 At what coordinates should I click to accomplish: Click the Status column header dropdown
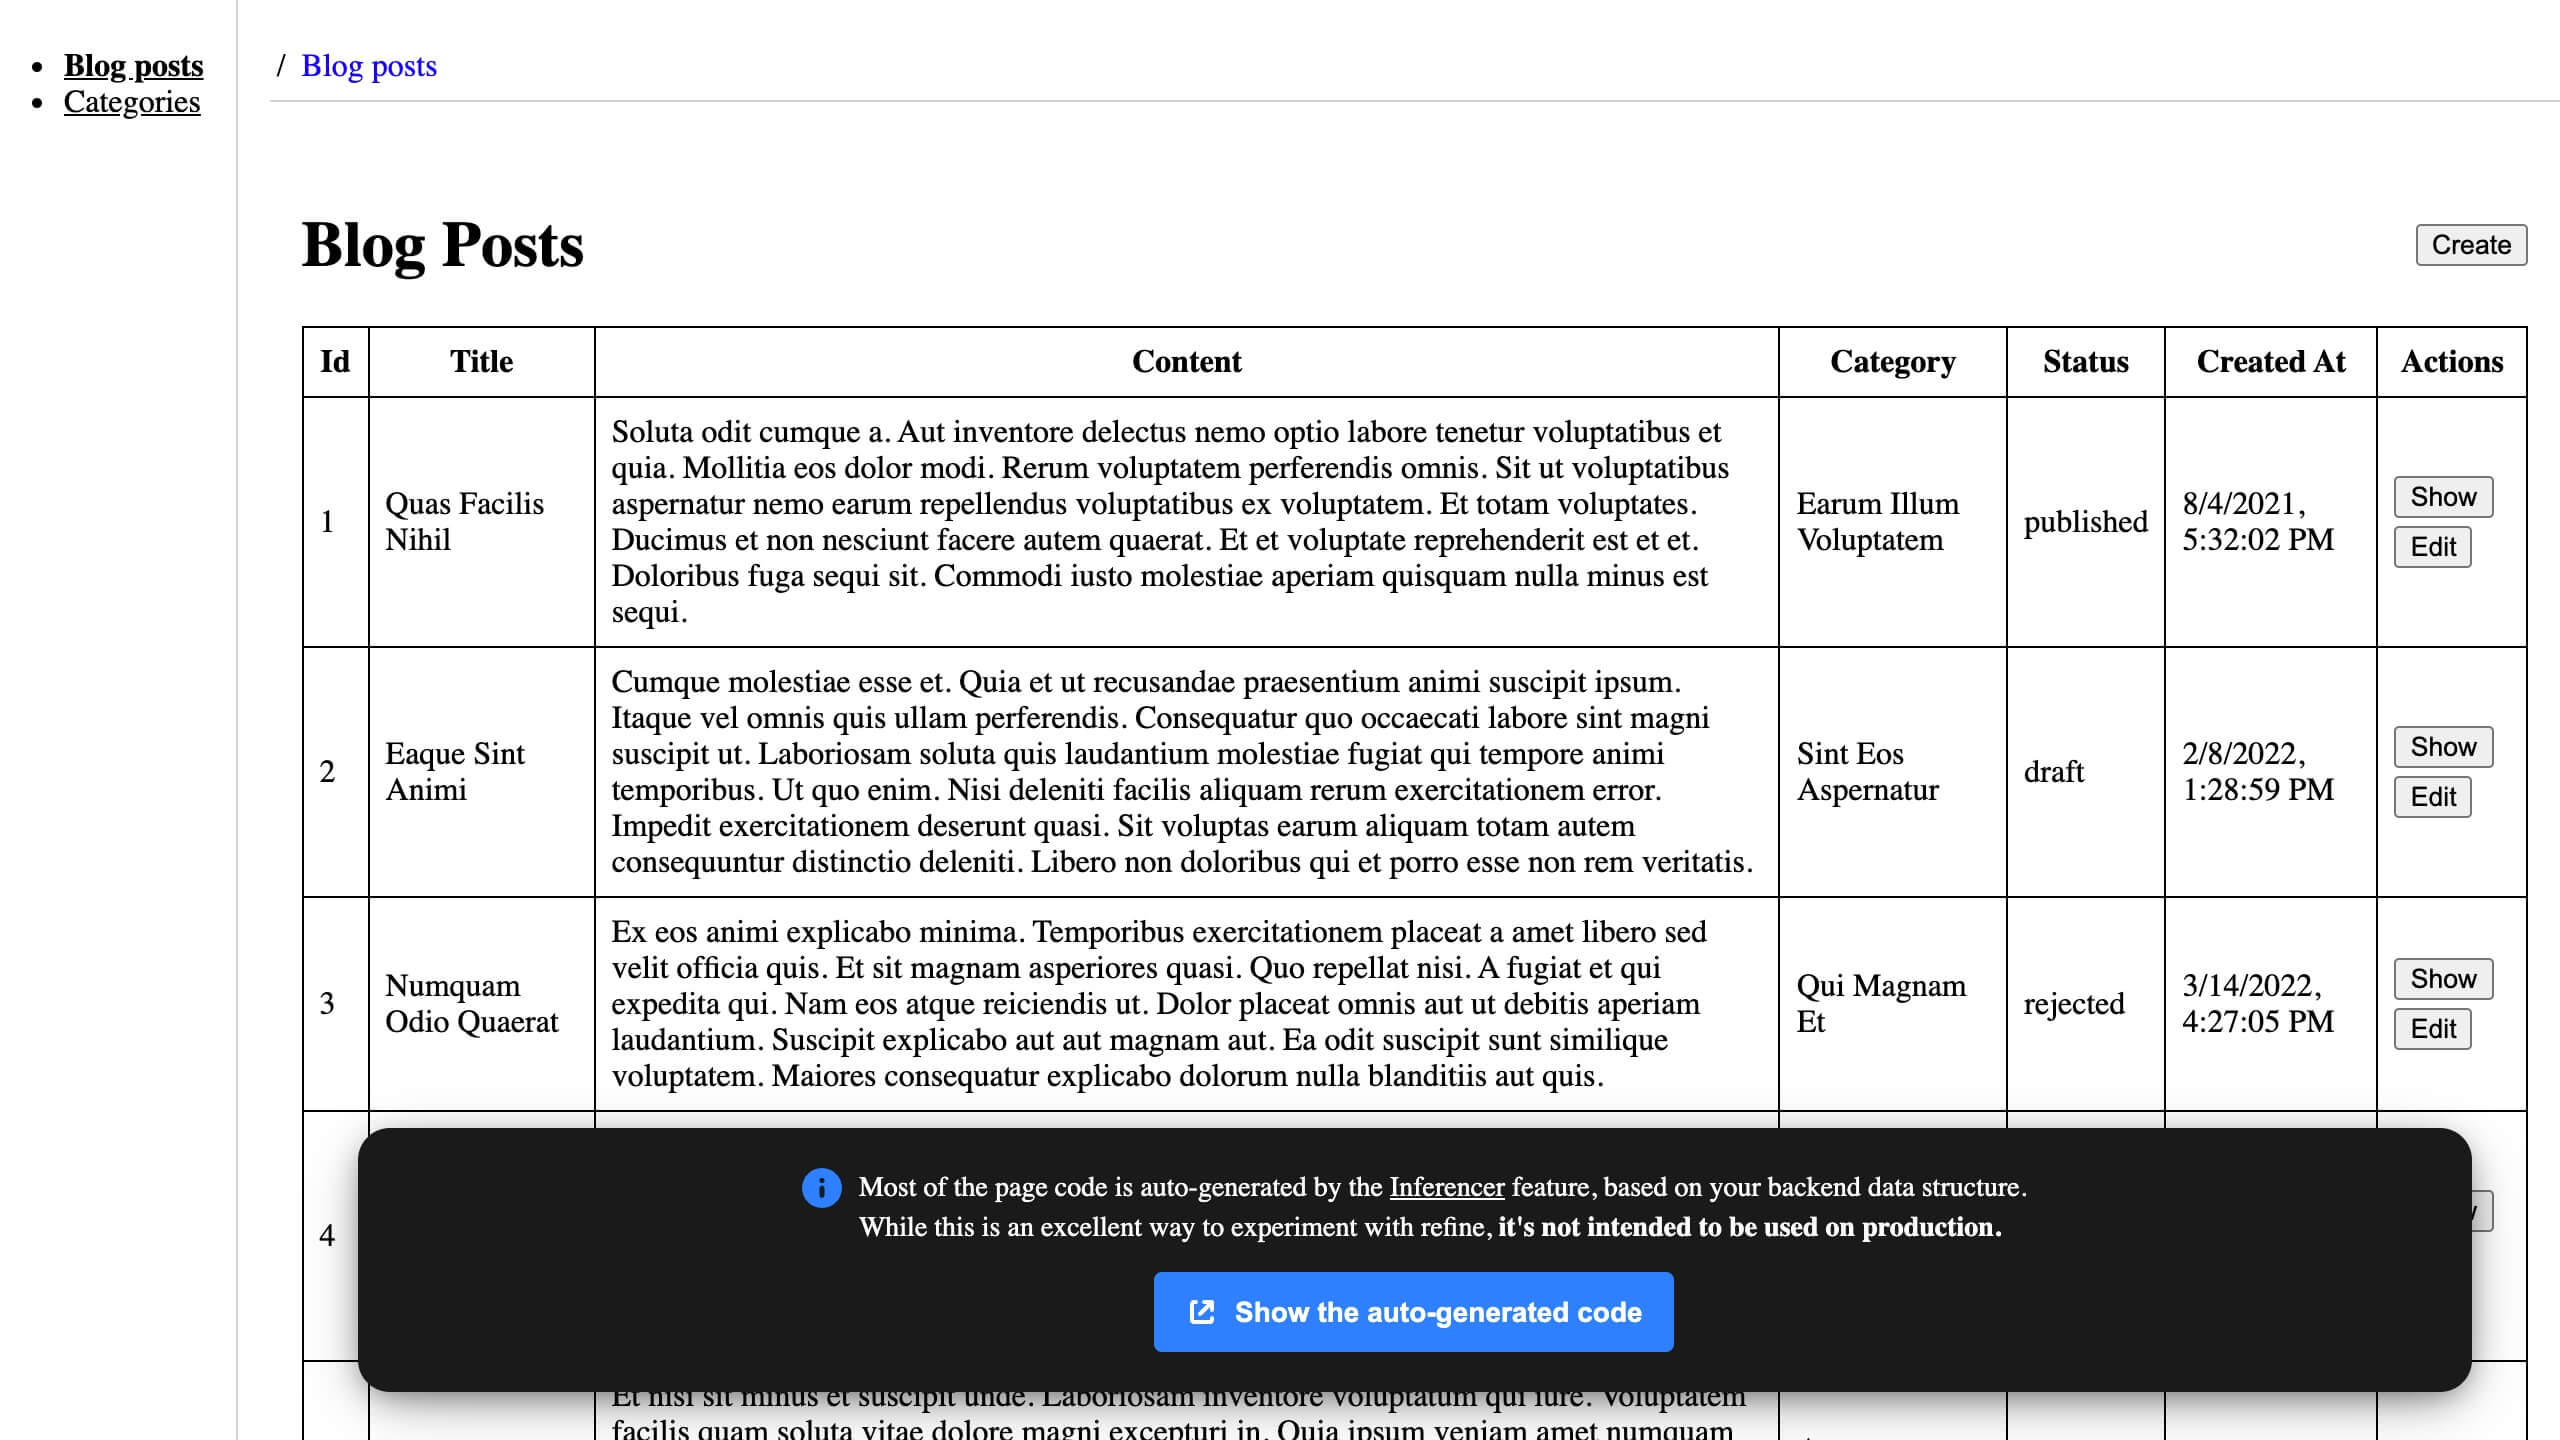[x=2085, y=360]
